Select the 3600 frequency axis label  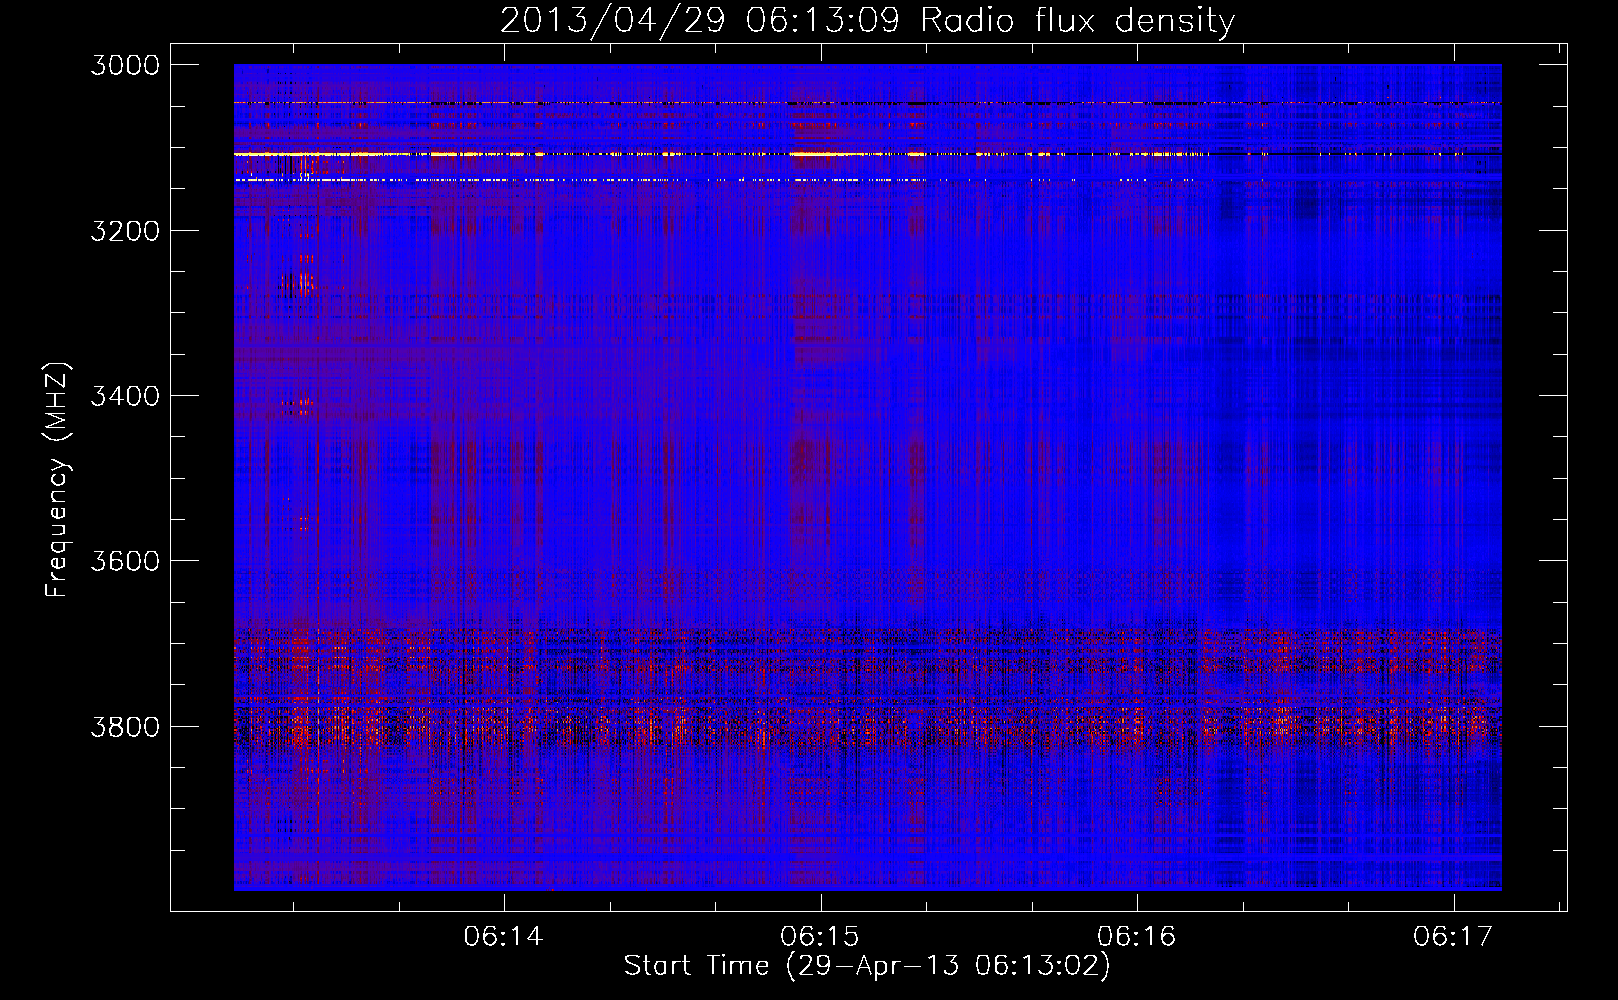tap(125, 561)
